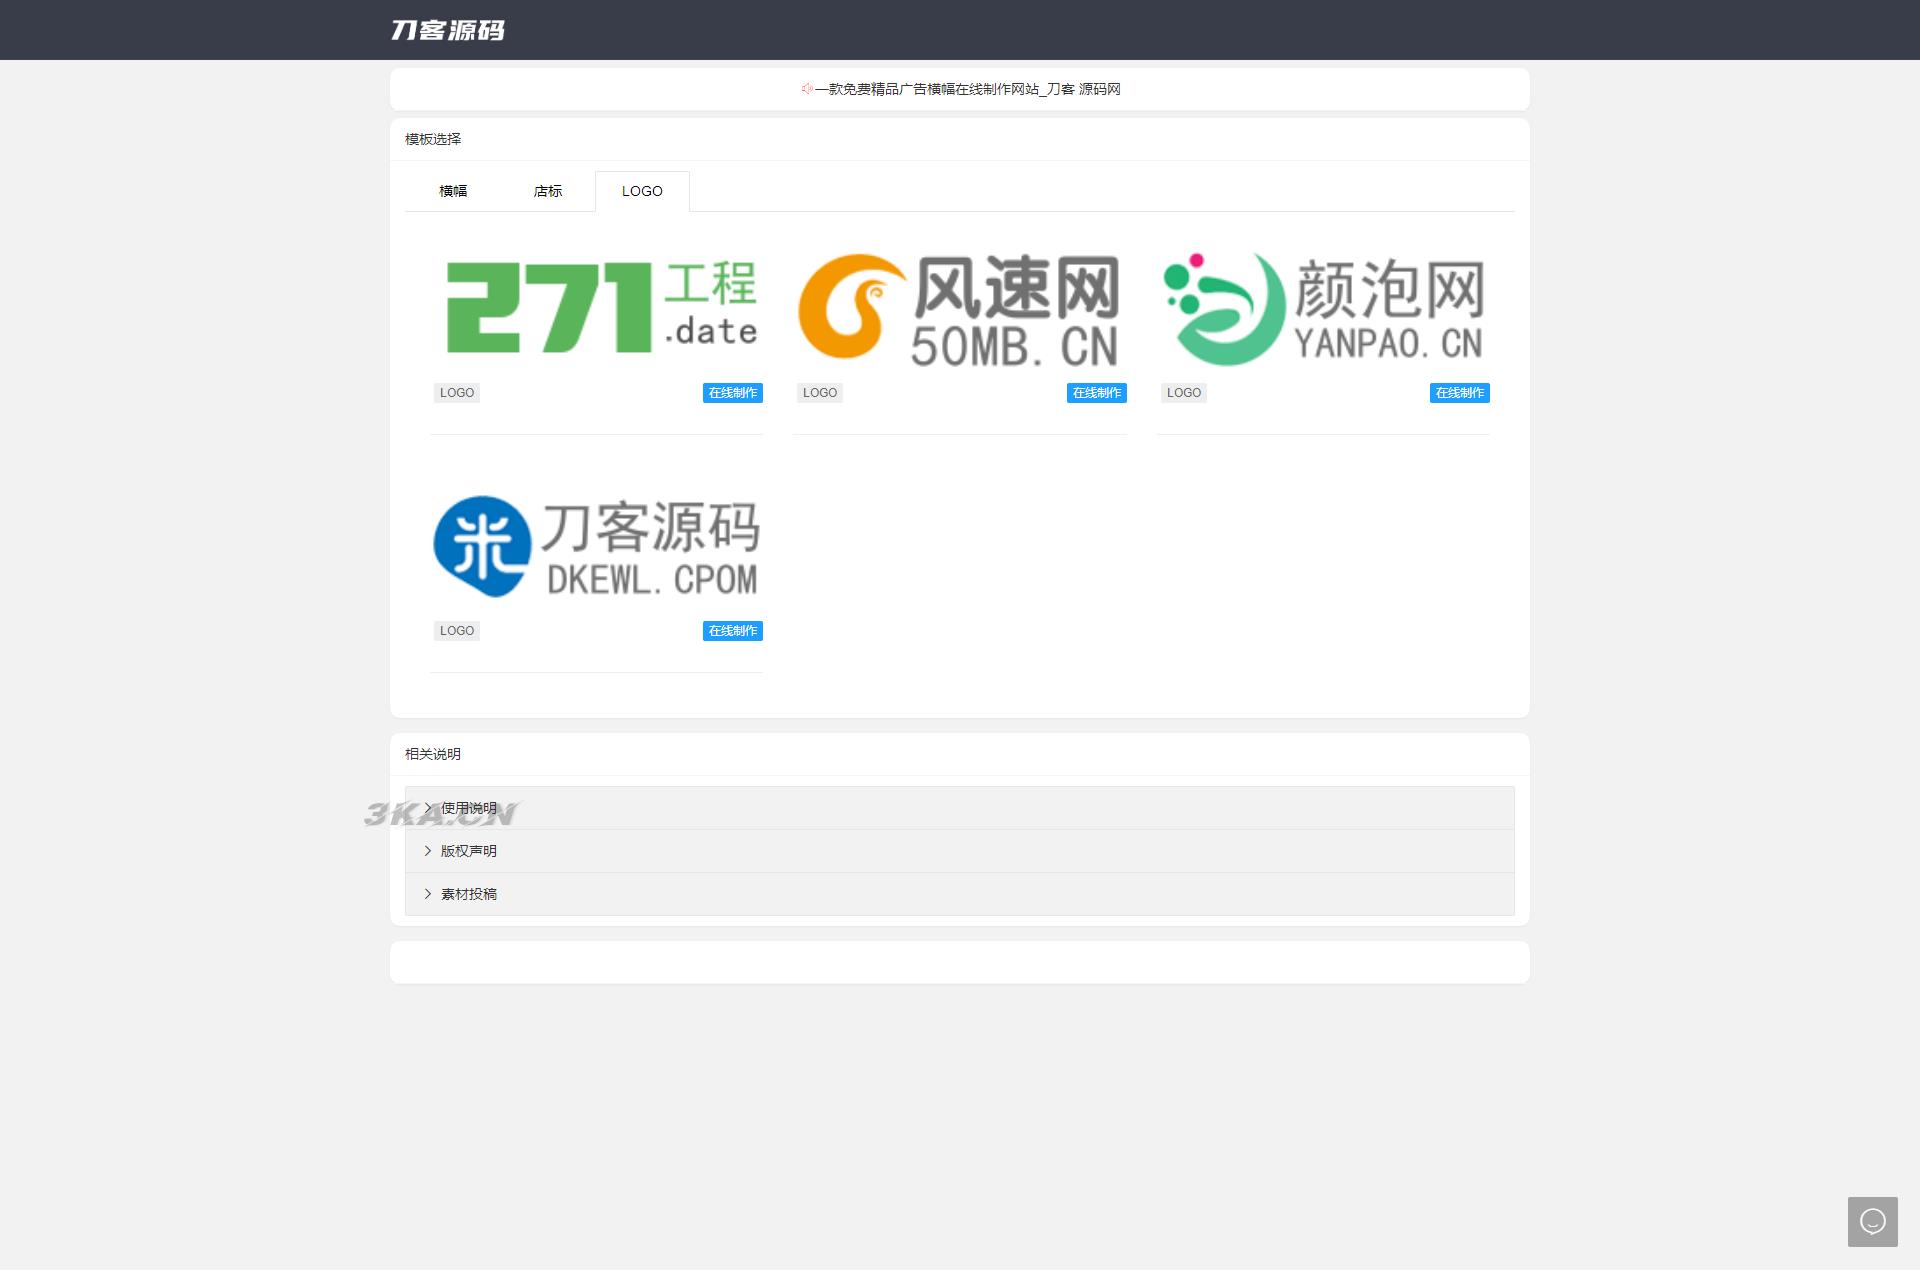Click the 刀客源码 site logo in header
The width and height of the screenshot is (1920, 1270).
coord(448,30)
